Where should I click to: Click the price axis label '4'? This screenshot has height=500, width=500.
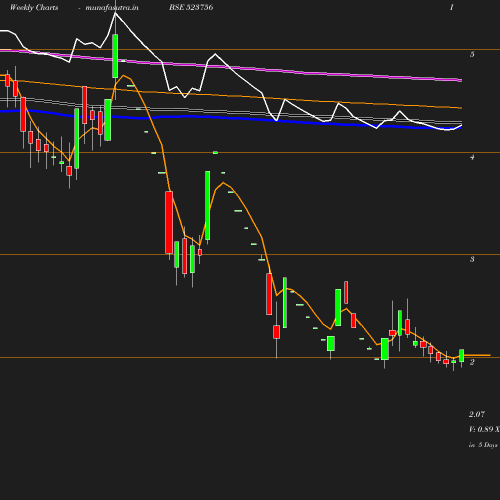[x=472, y=157]
